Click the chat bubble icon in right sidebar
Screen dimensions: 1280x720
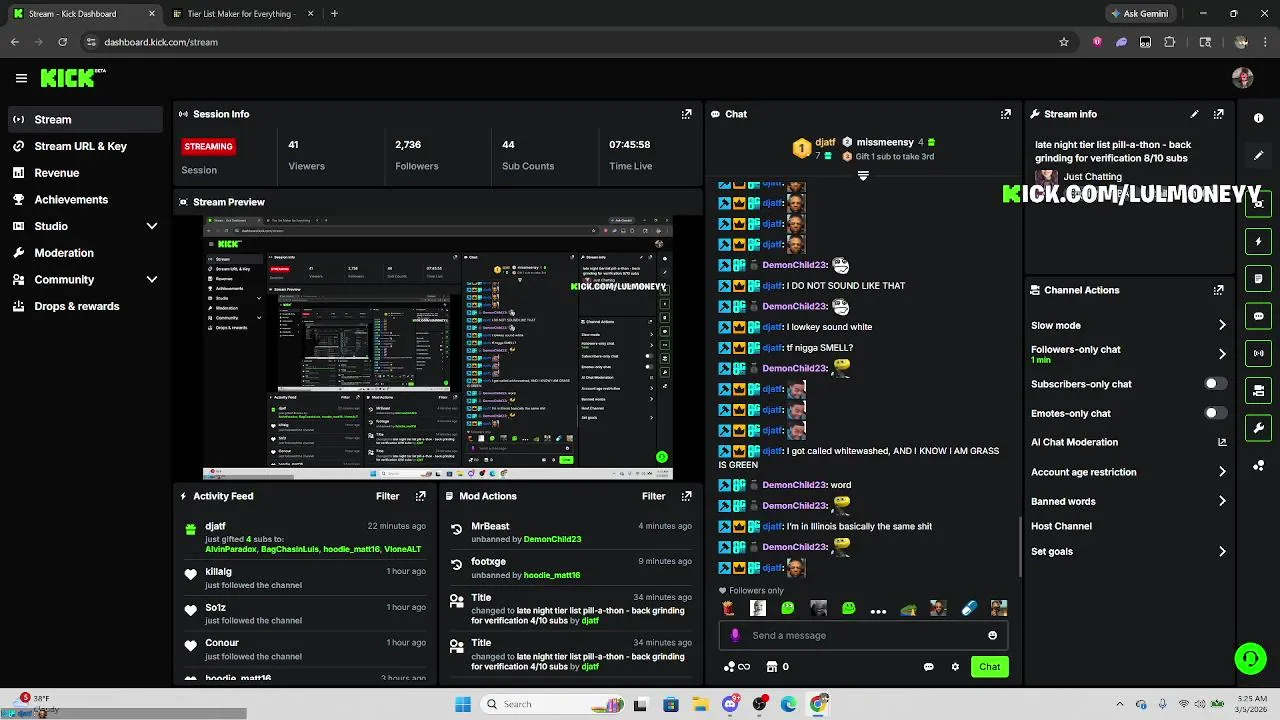pos(1259,316)
